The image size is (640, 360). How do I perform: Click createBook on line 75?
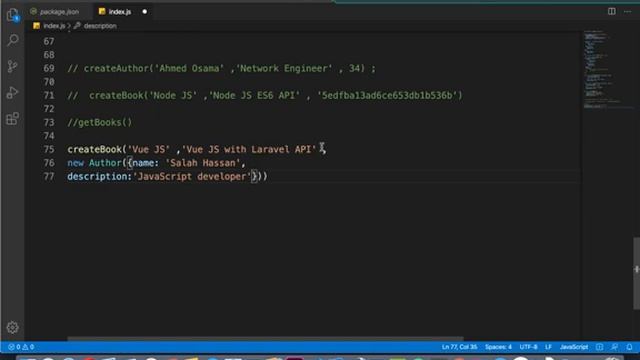94,149
